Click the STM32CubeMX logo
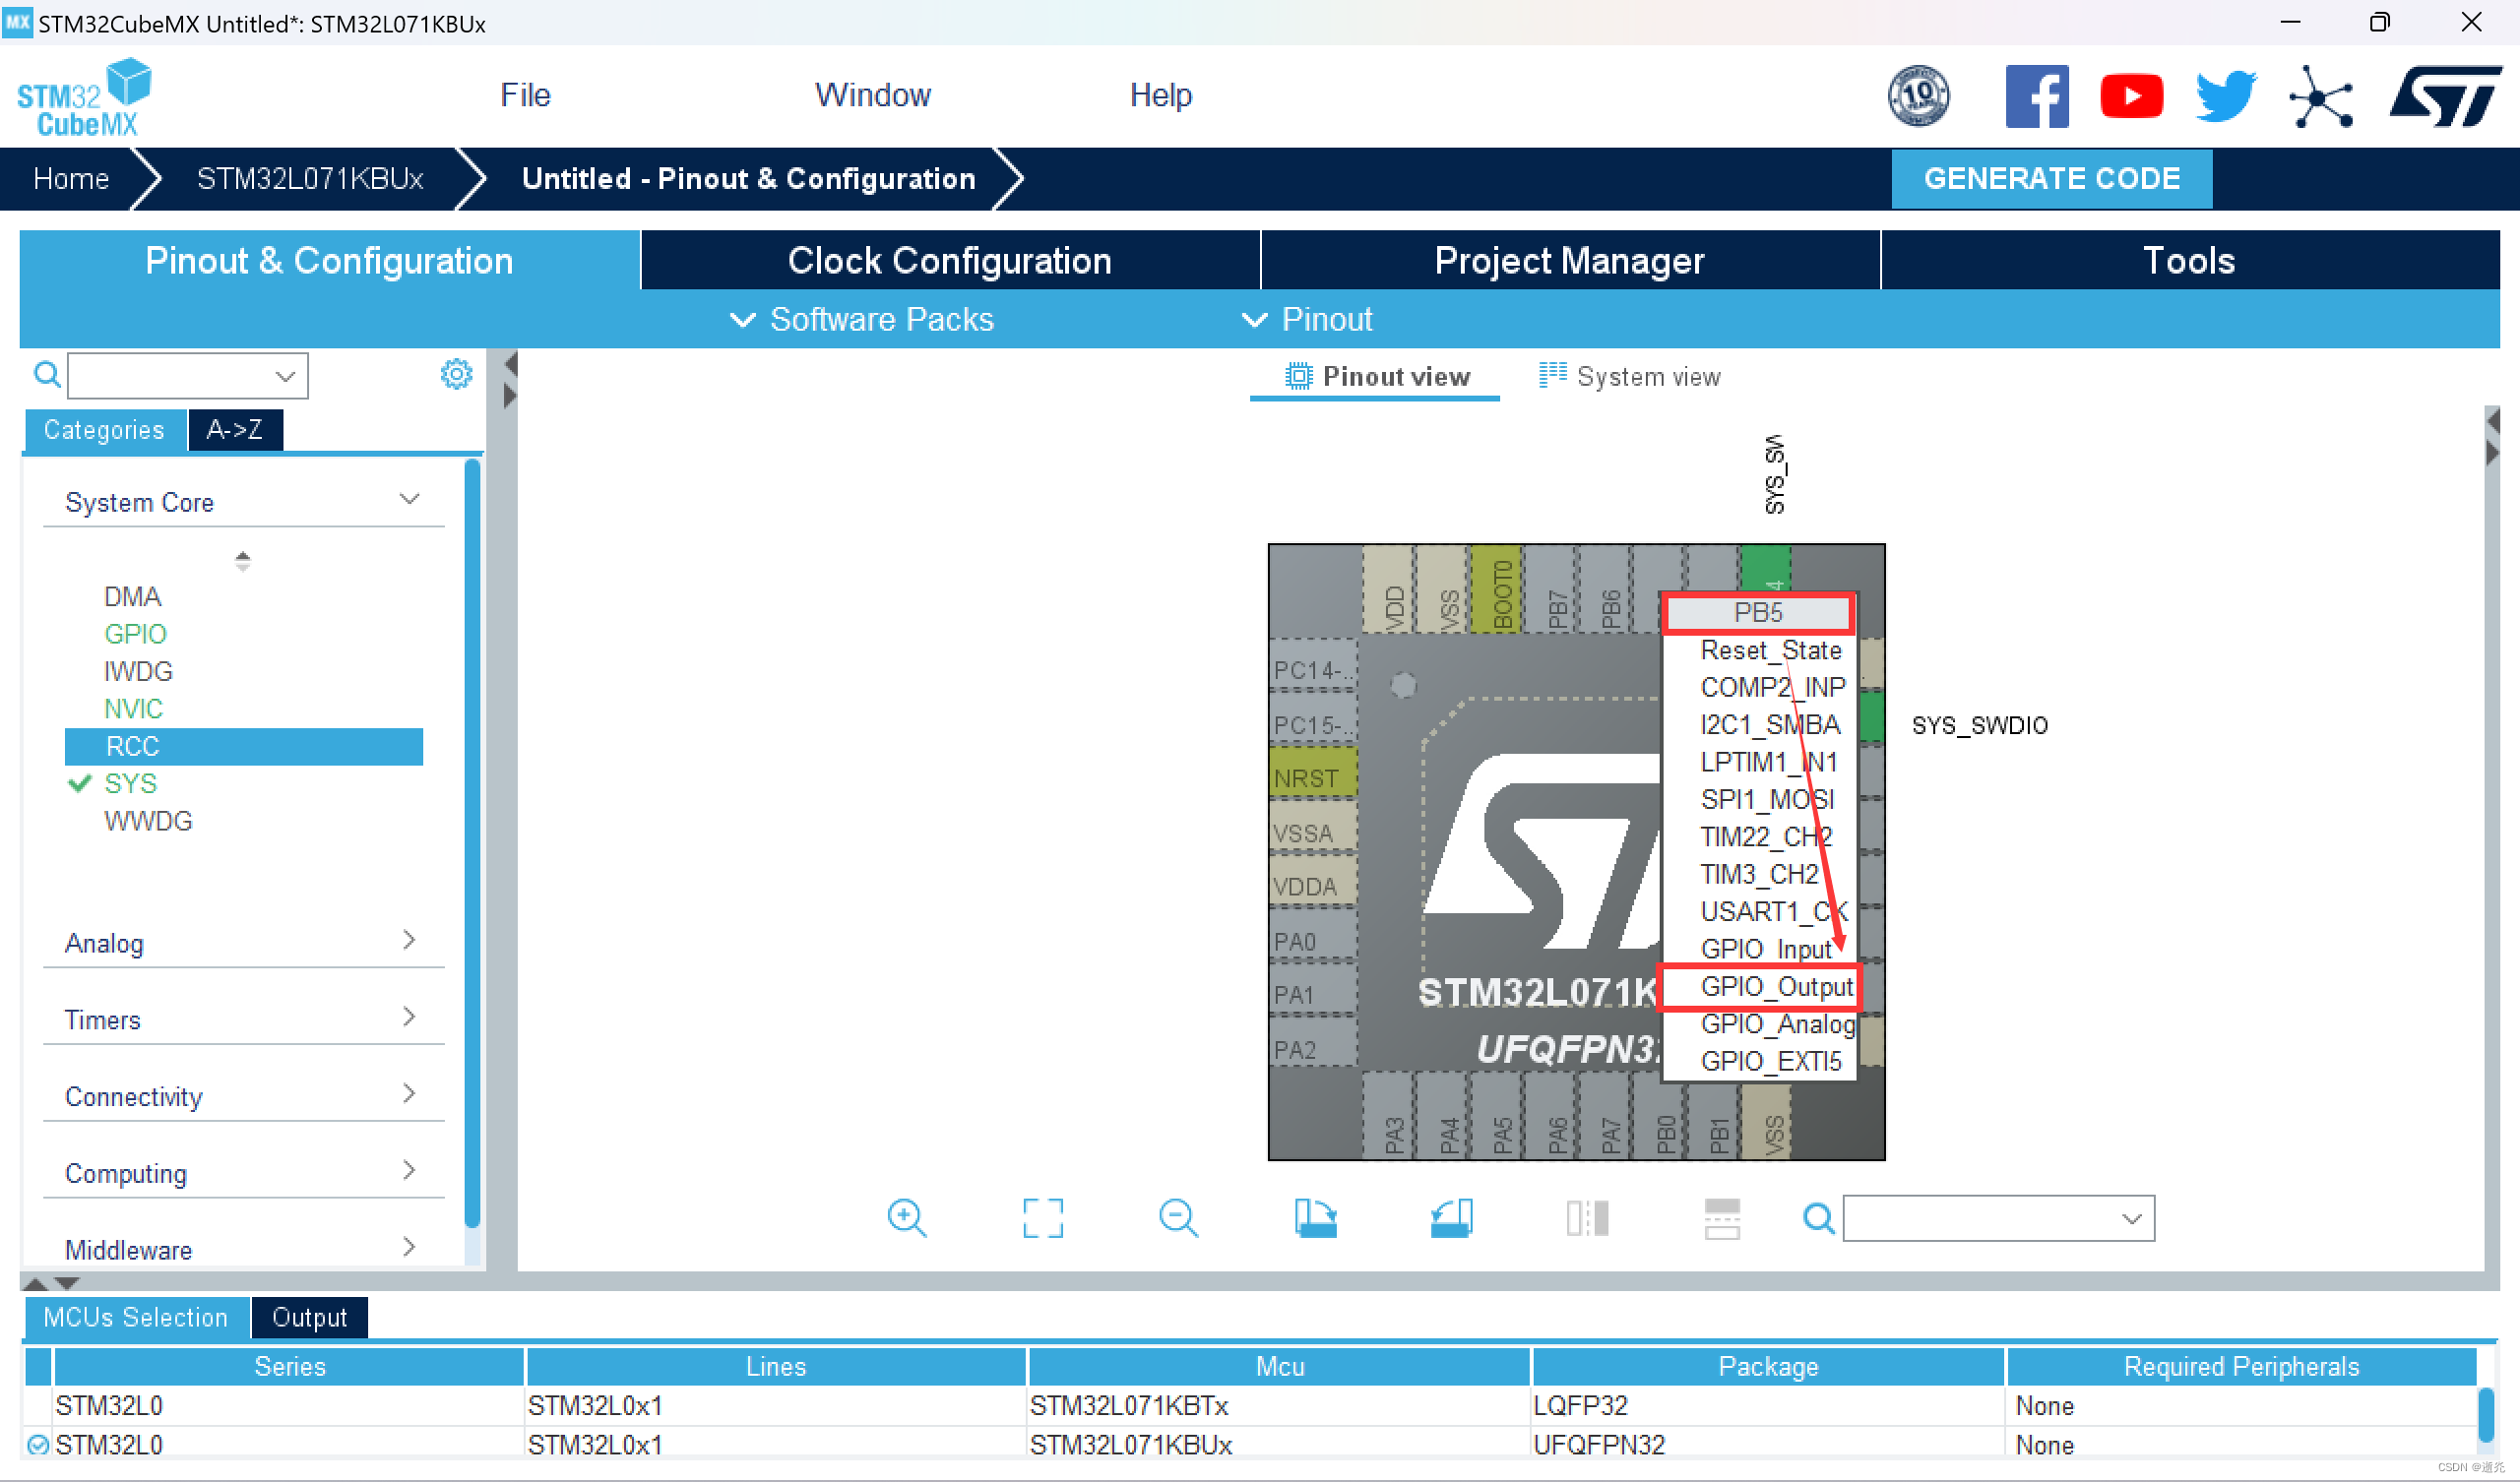2520x1482 pixels. pyautogui.click(x=84, y=97)
